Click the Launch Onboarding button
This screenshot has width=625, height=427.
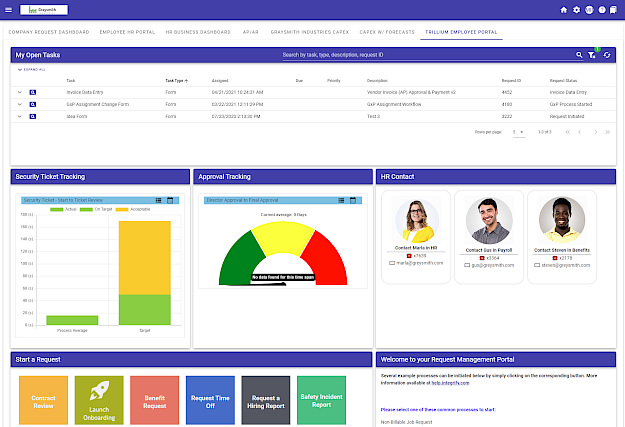coord(99,400)
